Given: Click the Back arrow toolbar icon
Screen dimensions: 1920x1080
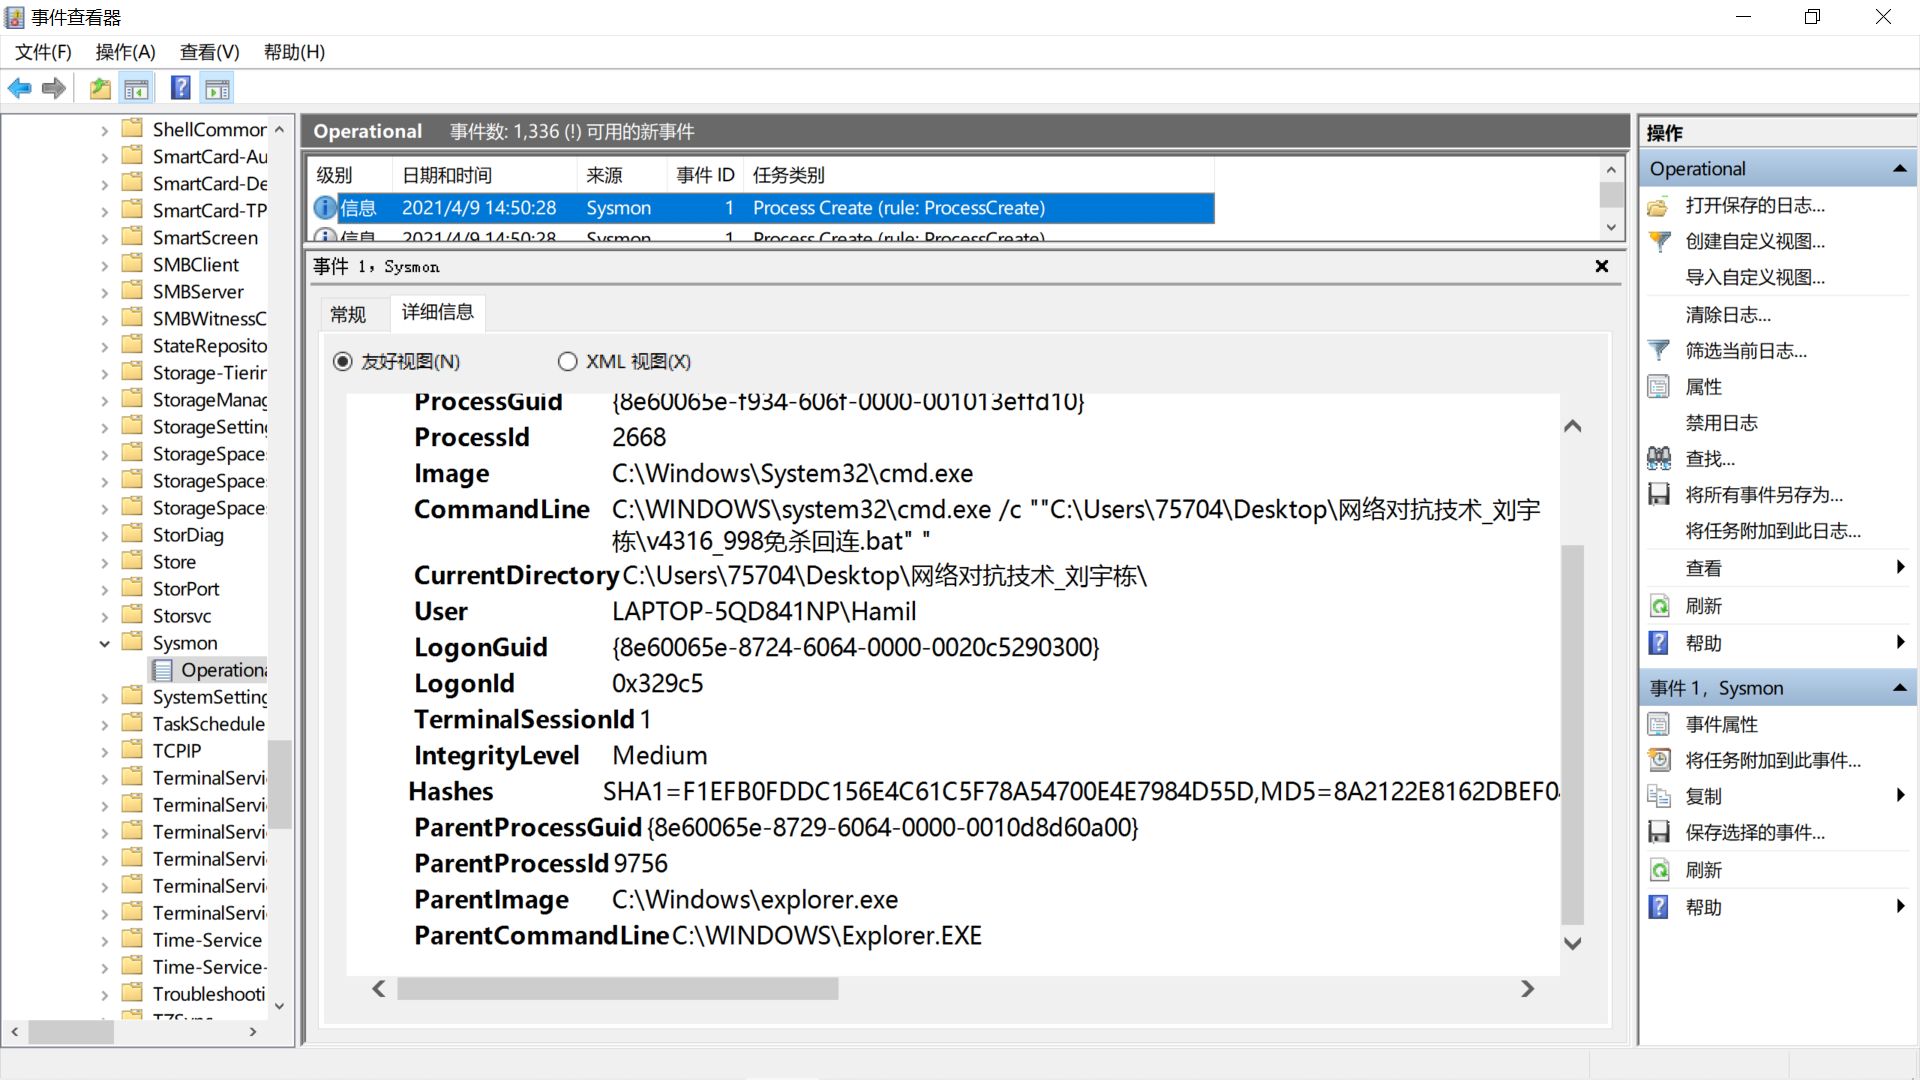Looking at the screenshot, I should (x=19, y=89).
